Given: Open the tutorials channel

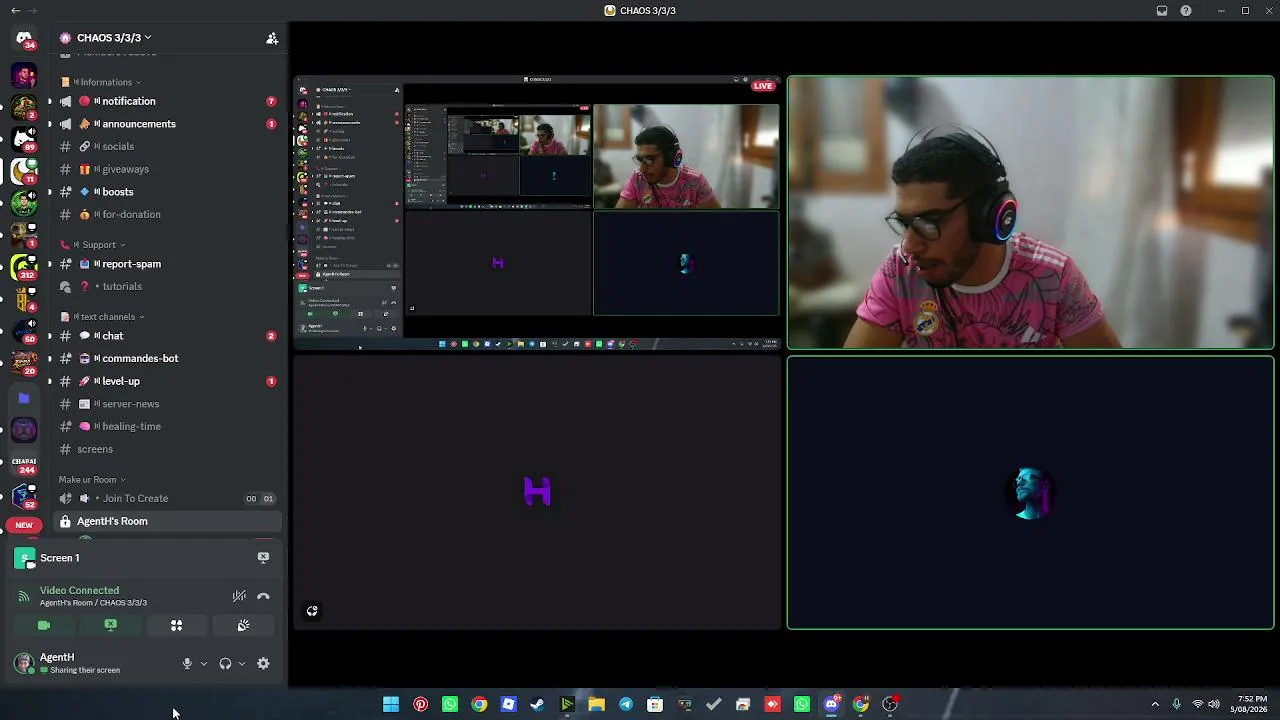Looking at the screenshot, I should [167, 286].
